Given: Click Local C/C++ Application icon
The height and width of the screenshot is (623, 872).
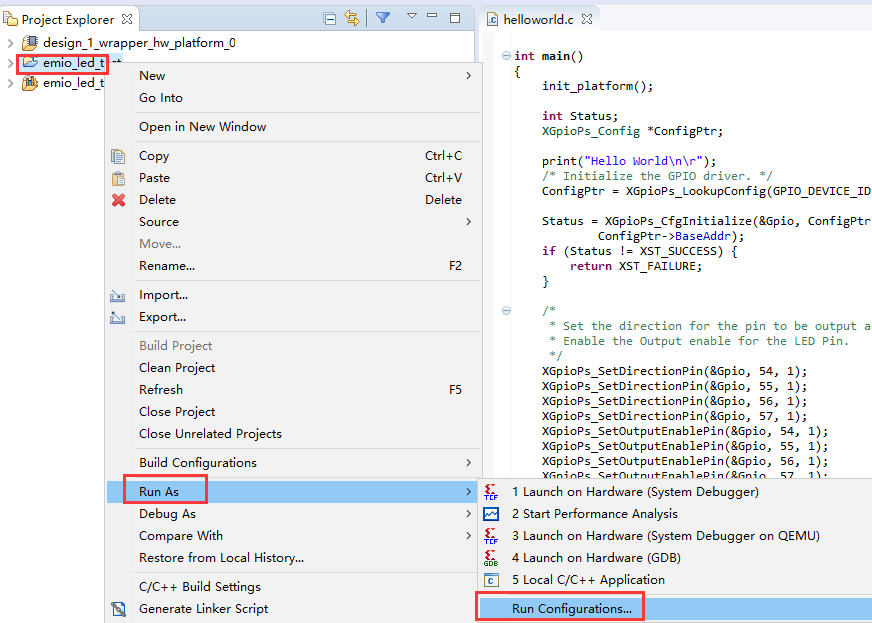Looking at the screenshot, I should tap(491, 580).
